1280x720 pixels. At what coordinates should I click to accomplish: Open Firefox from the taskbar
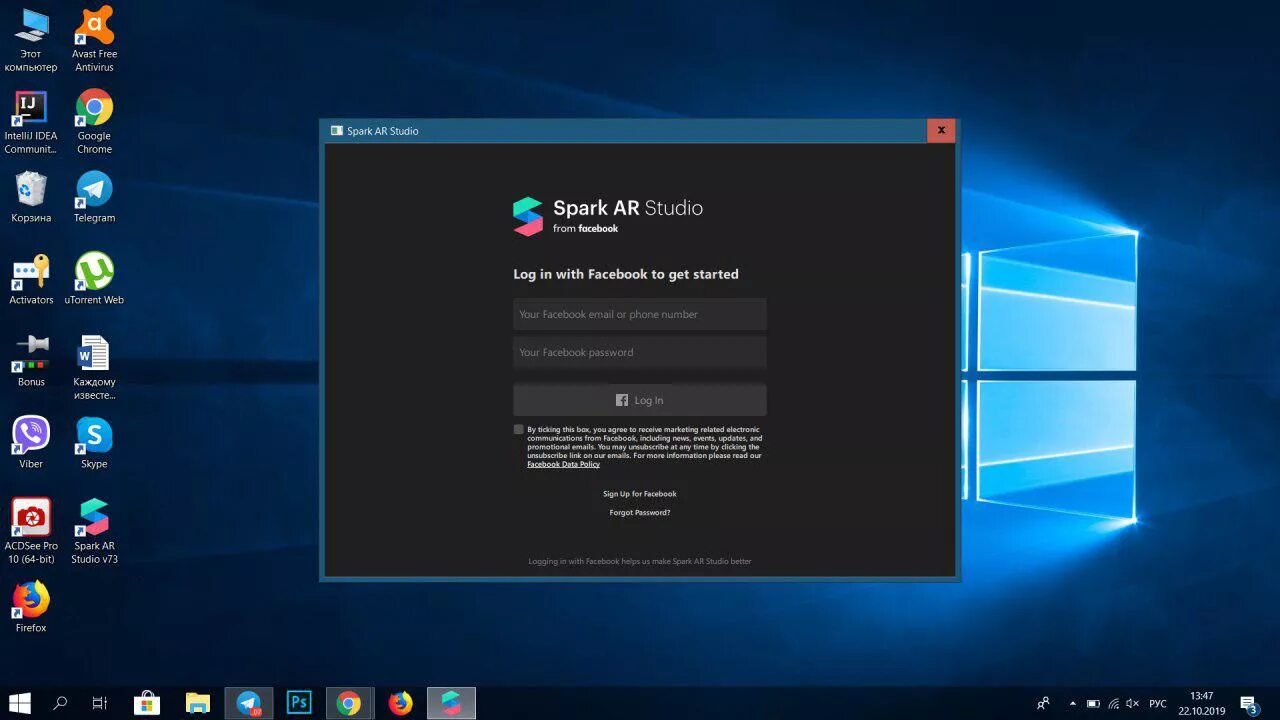point(400,703)
